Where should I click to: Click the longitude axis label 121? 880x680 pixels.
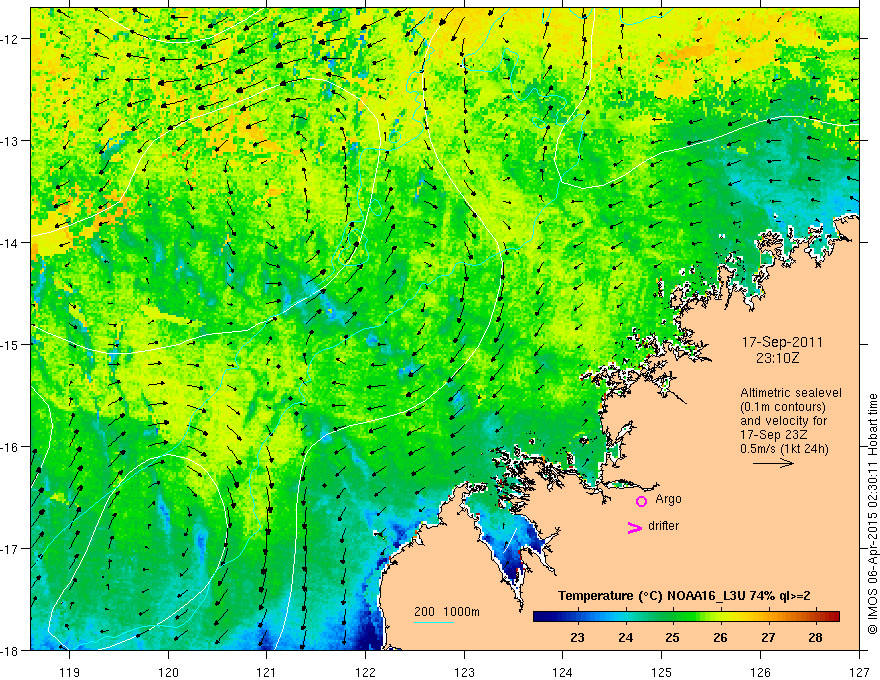[x=267, y=672]
